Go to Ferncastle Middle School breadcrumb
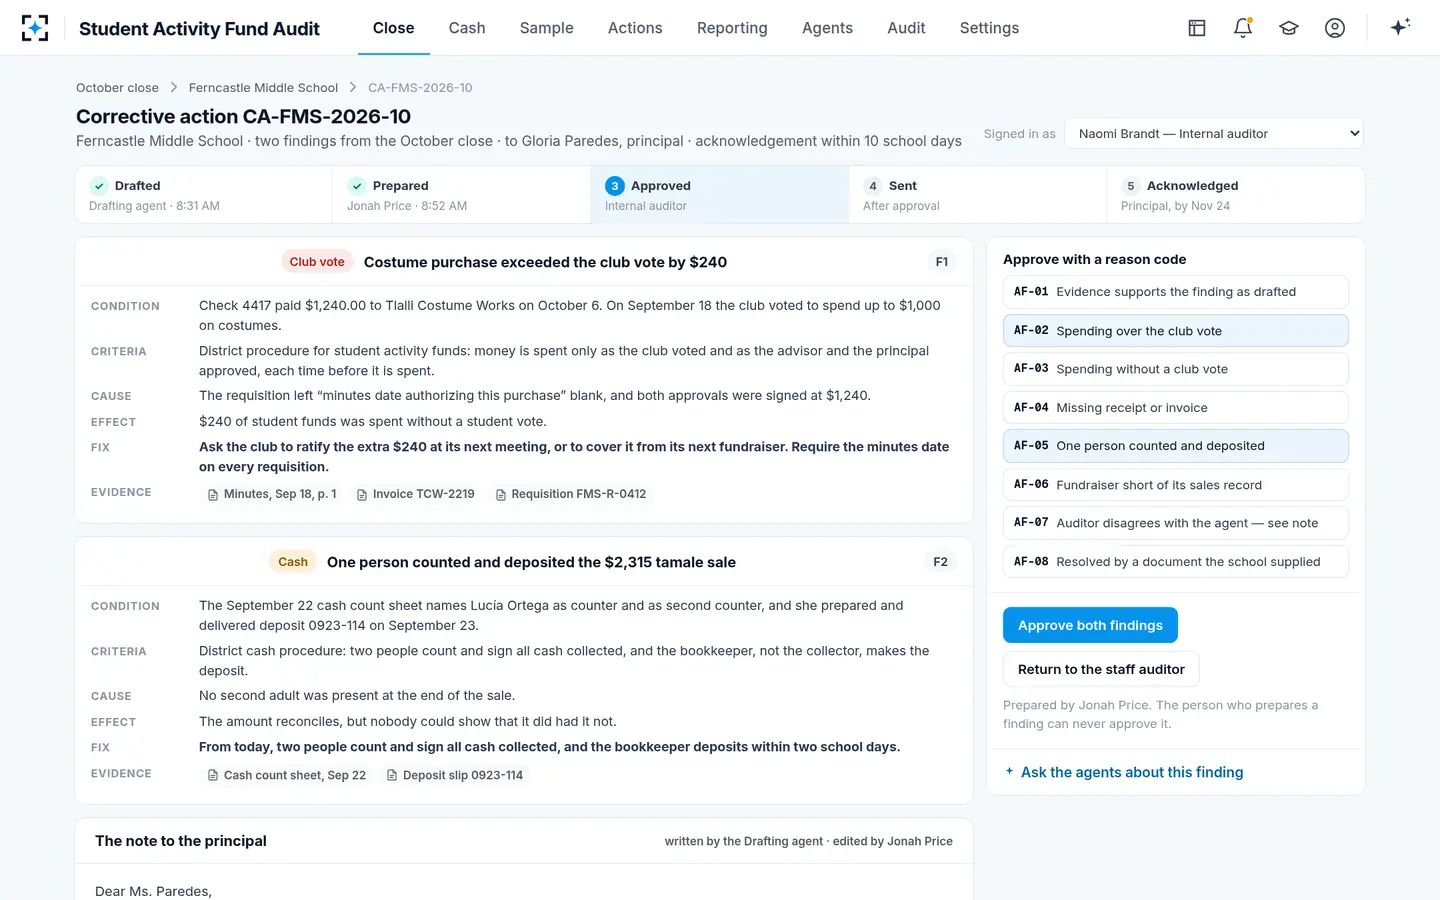1440x900 pixels. point(263,88)
